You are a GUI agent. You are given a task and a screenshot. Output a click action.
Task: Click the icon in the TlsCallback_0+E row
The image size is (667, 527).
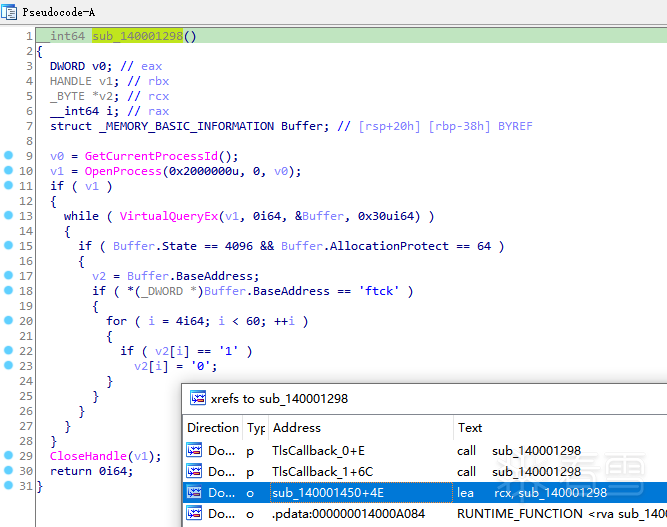(194, 450)
